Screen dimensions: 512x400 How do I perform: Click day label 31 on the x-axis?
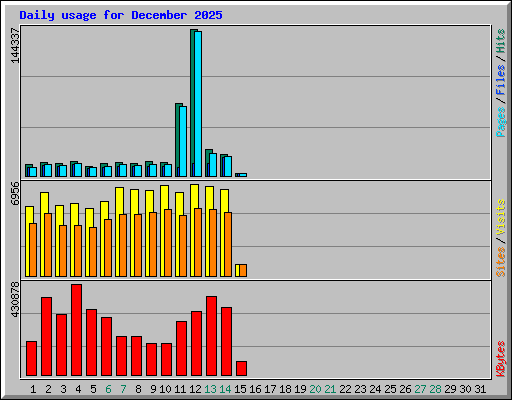point(480,389)
